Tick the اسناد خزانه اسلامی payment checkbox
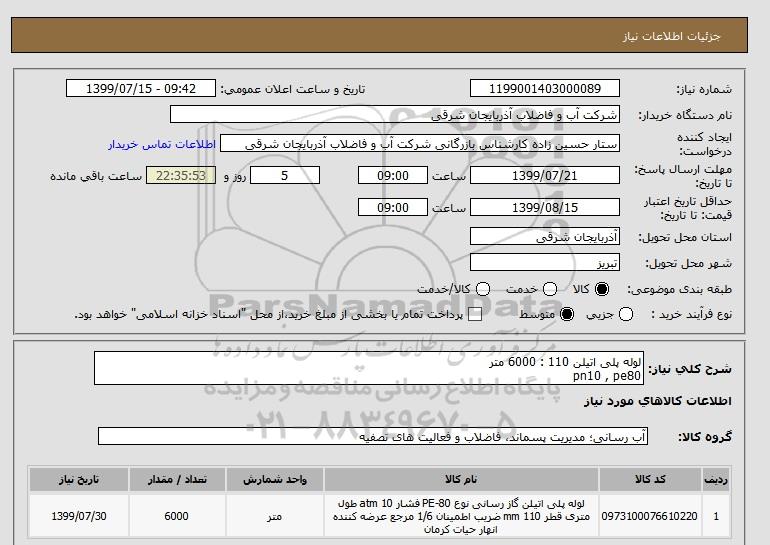This screenshot has width=770, height=545. click(x=475, y=315)
